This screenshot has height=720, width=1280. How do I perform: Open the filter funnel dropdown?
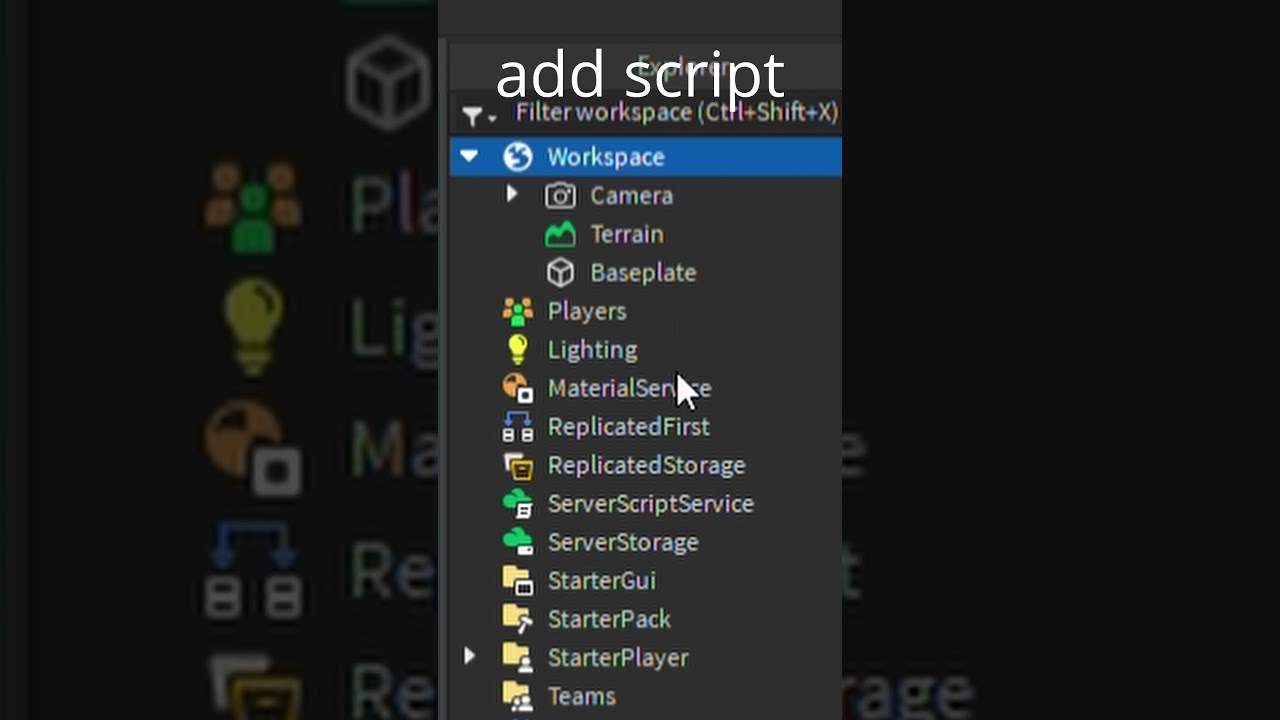click(x=478, y=115)
